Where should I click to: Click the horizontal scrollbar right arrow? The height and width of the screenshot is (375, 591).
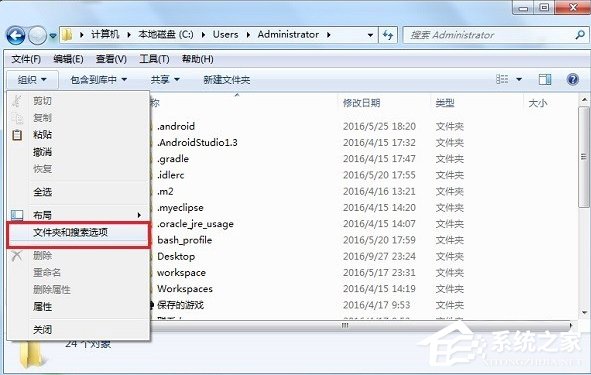[571, 325]
